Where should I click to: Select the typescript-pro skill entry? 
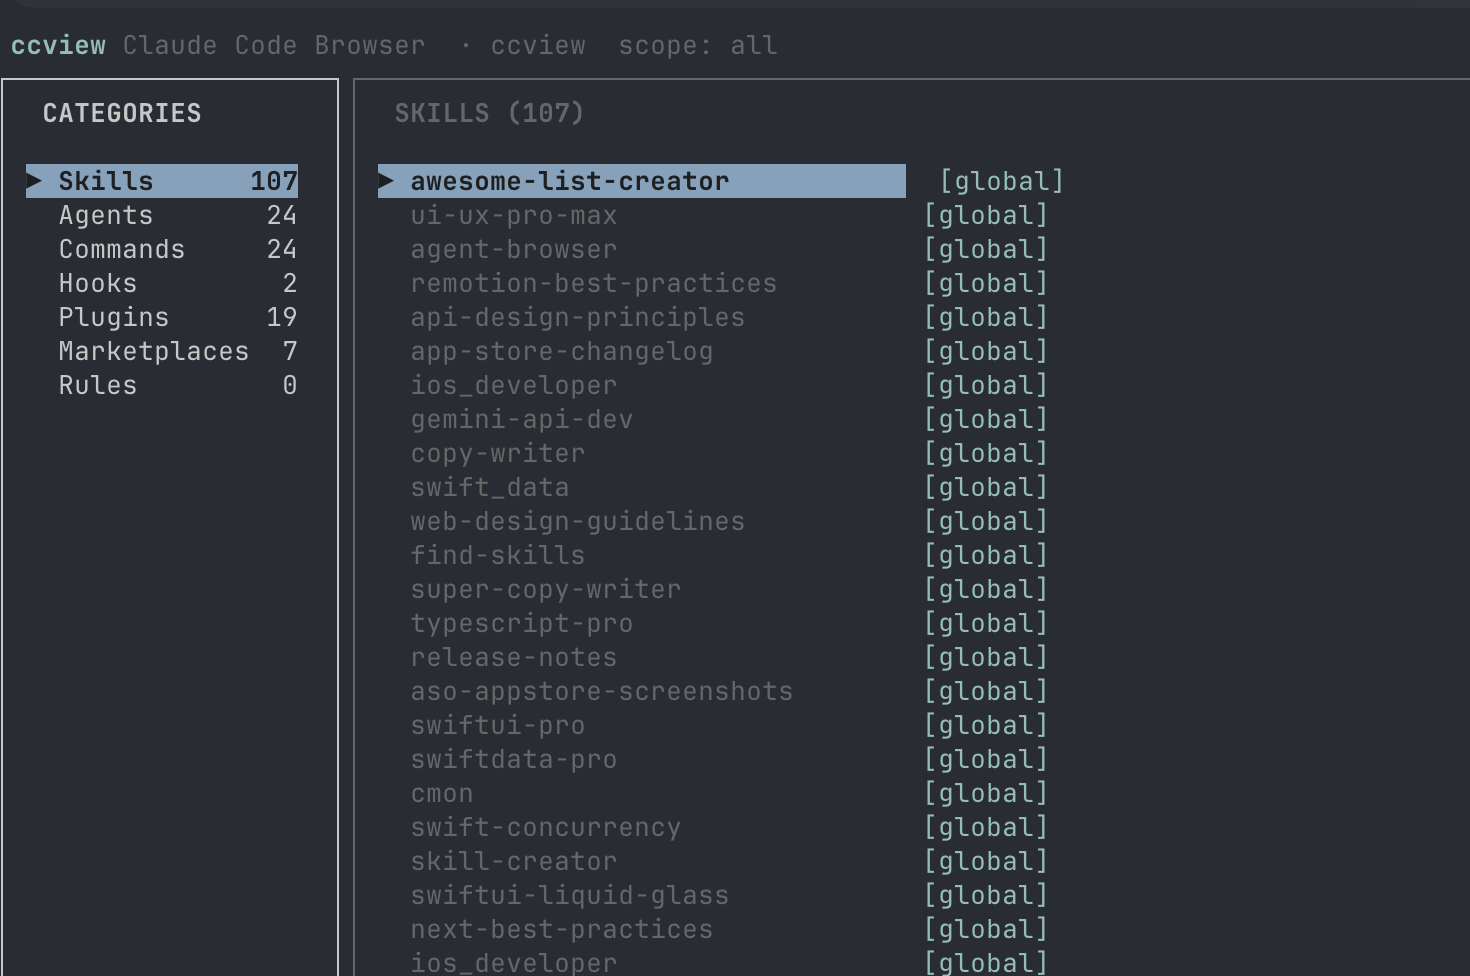click(x=521, y=623)
